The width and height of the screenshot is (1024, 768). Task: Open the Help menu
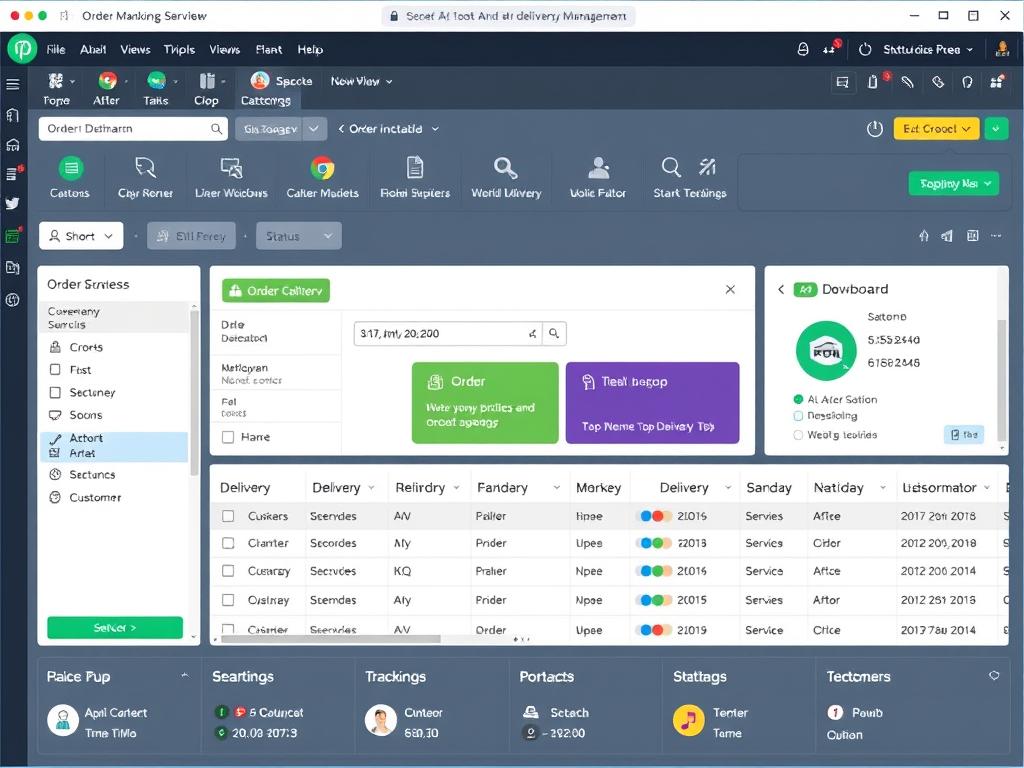click(310, 49)
